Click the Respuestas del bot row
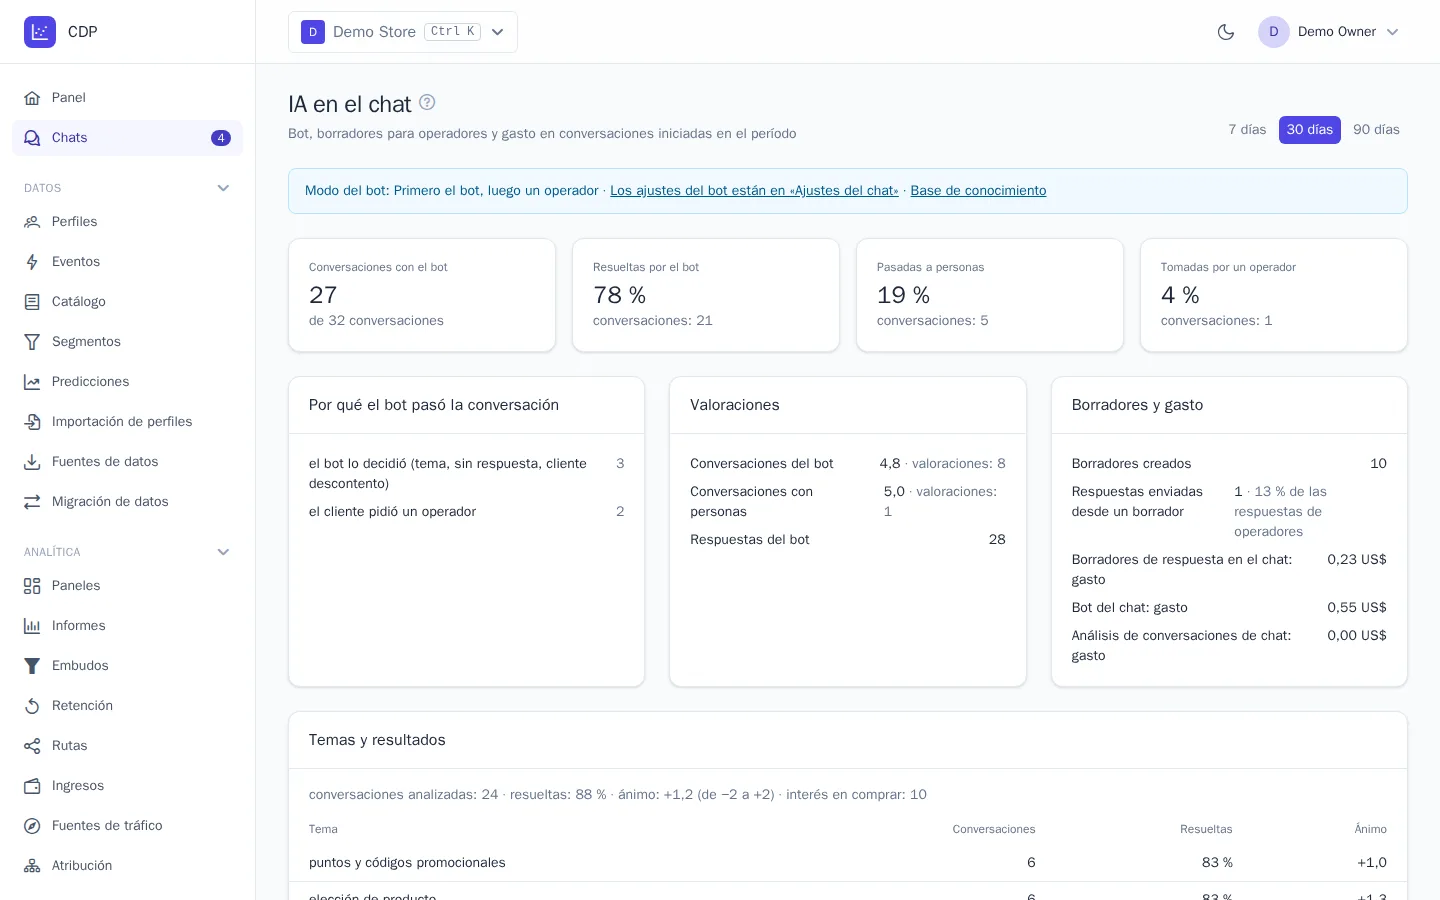This screenshot has height=900, width=1440. pos(848,540)
